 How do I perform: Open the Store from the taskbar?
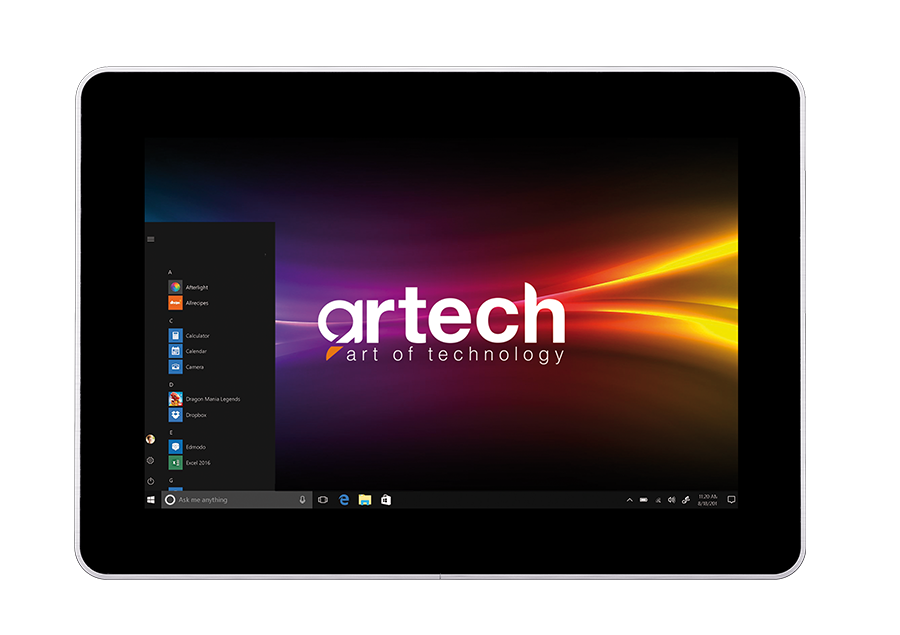386,500
